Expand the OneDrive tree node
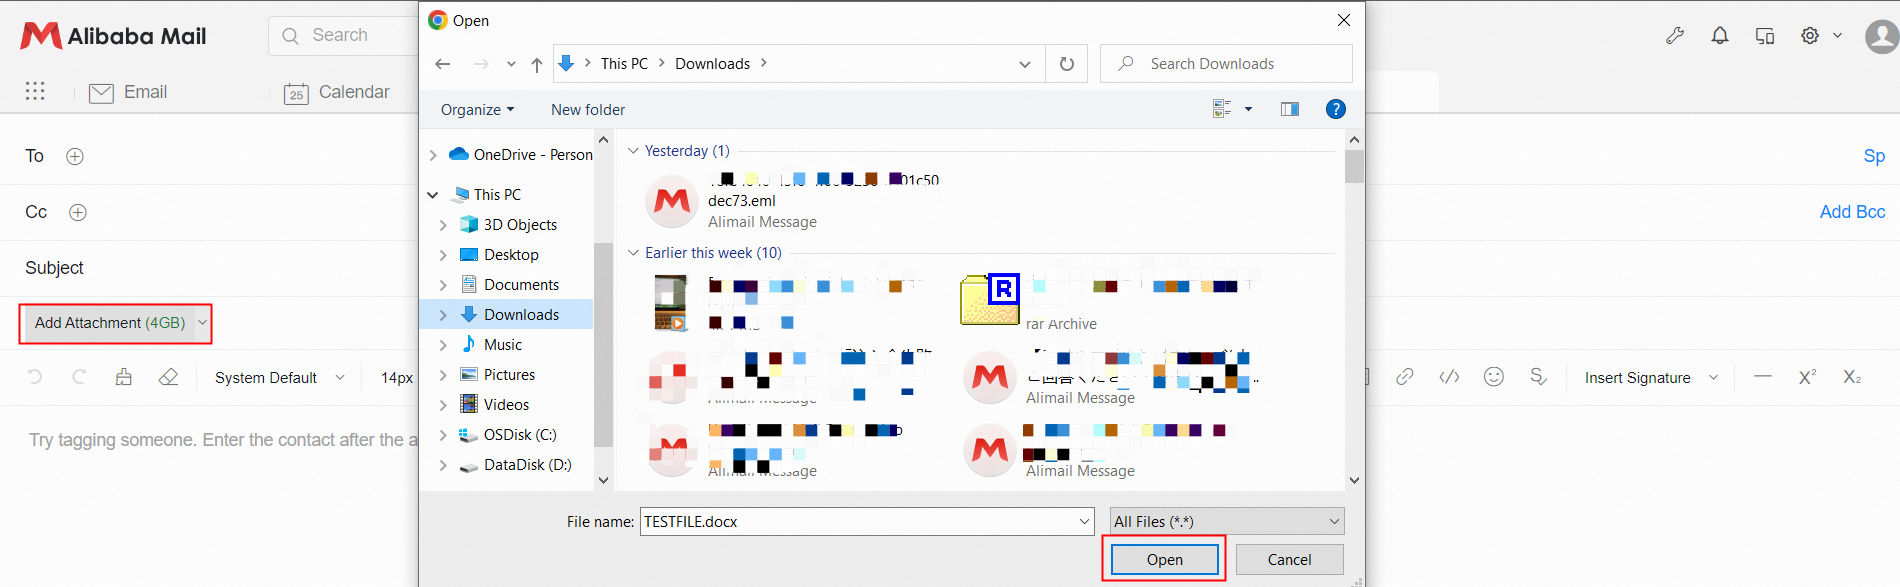 [x=433, y=155]
